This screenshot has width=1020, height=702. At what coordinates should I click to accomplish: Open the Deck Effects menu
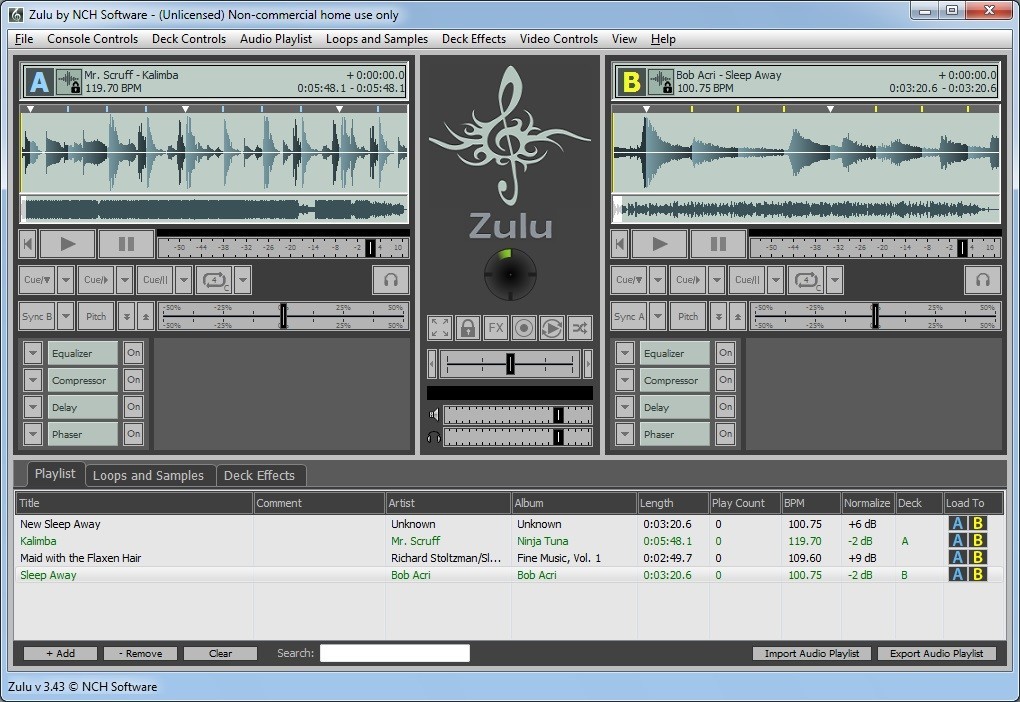tap(473, 39)
